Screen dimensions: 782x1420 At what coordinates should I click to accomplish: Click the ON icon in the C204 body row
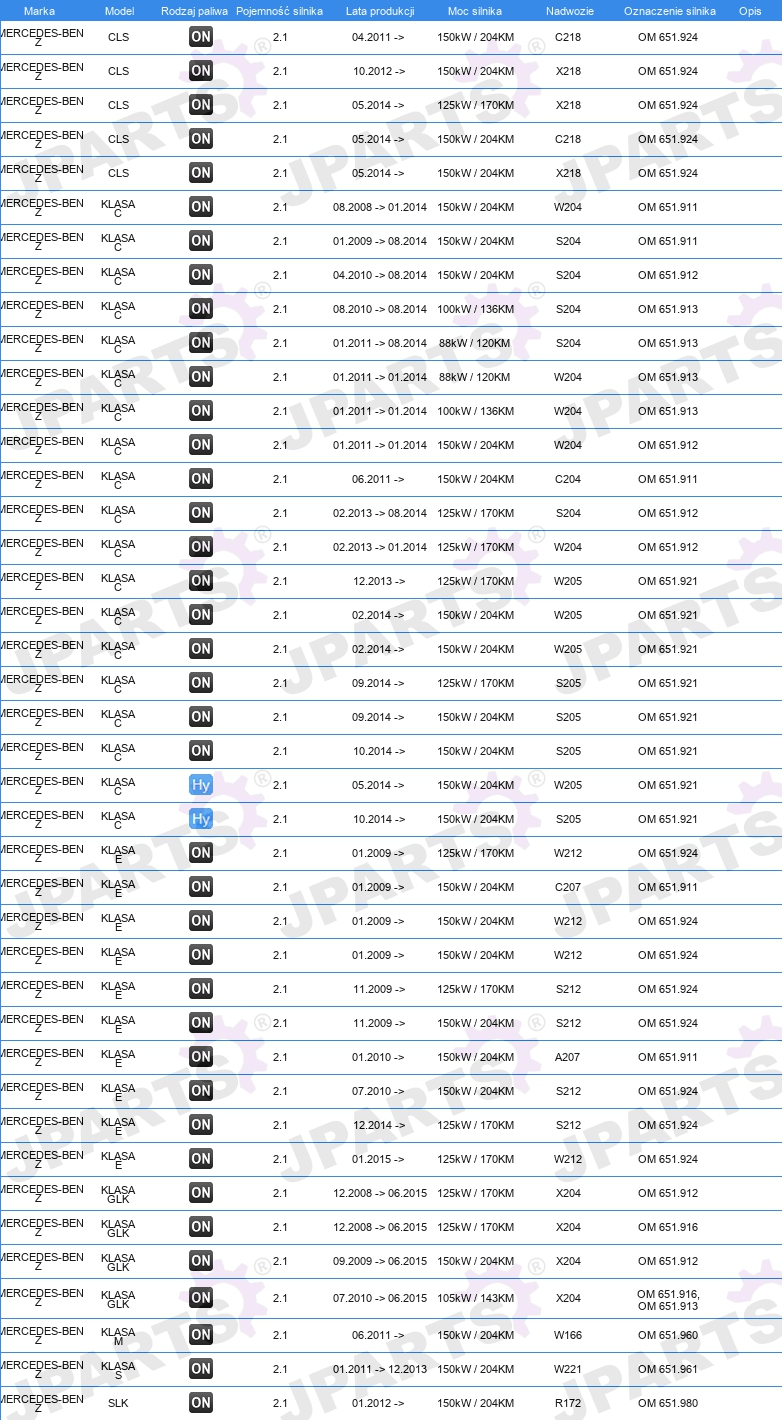tap(201, 479)
